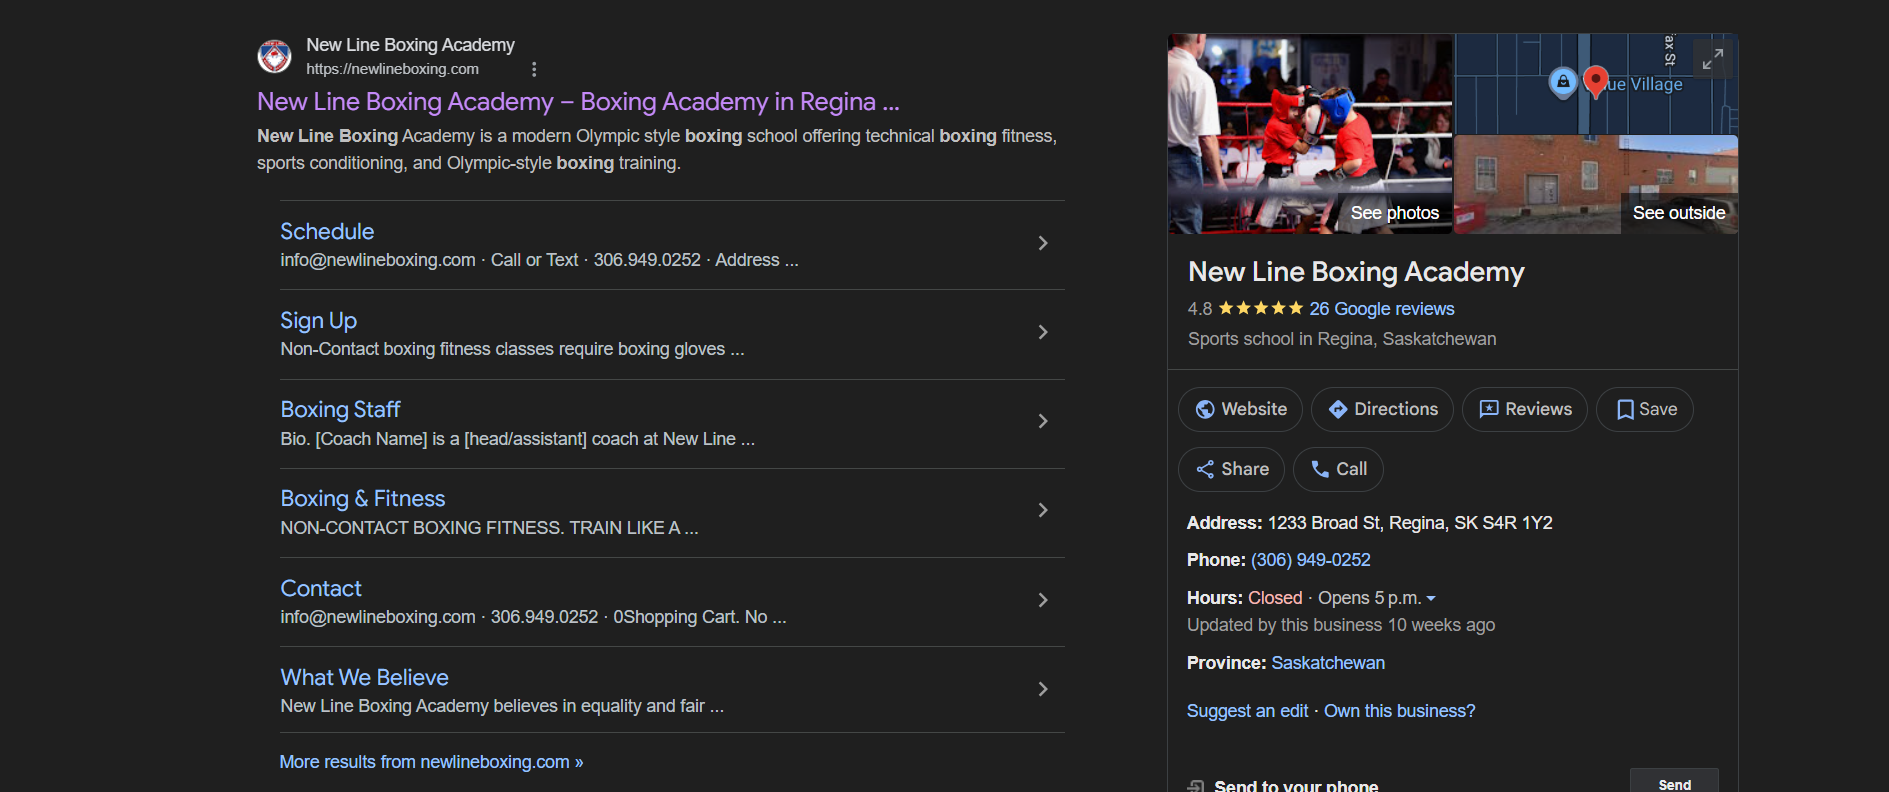Open the hours dropdown arrow after Opens 5 p.m.
This screenshot has height=792, width=1889.
[1431, 598]
